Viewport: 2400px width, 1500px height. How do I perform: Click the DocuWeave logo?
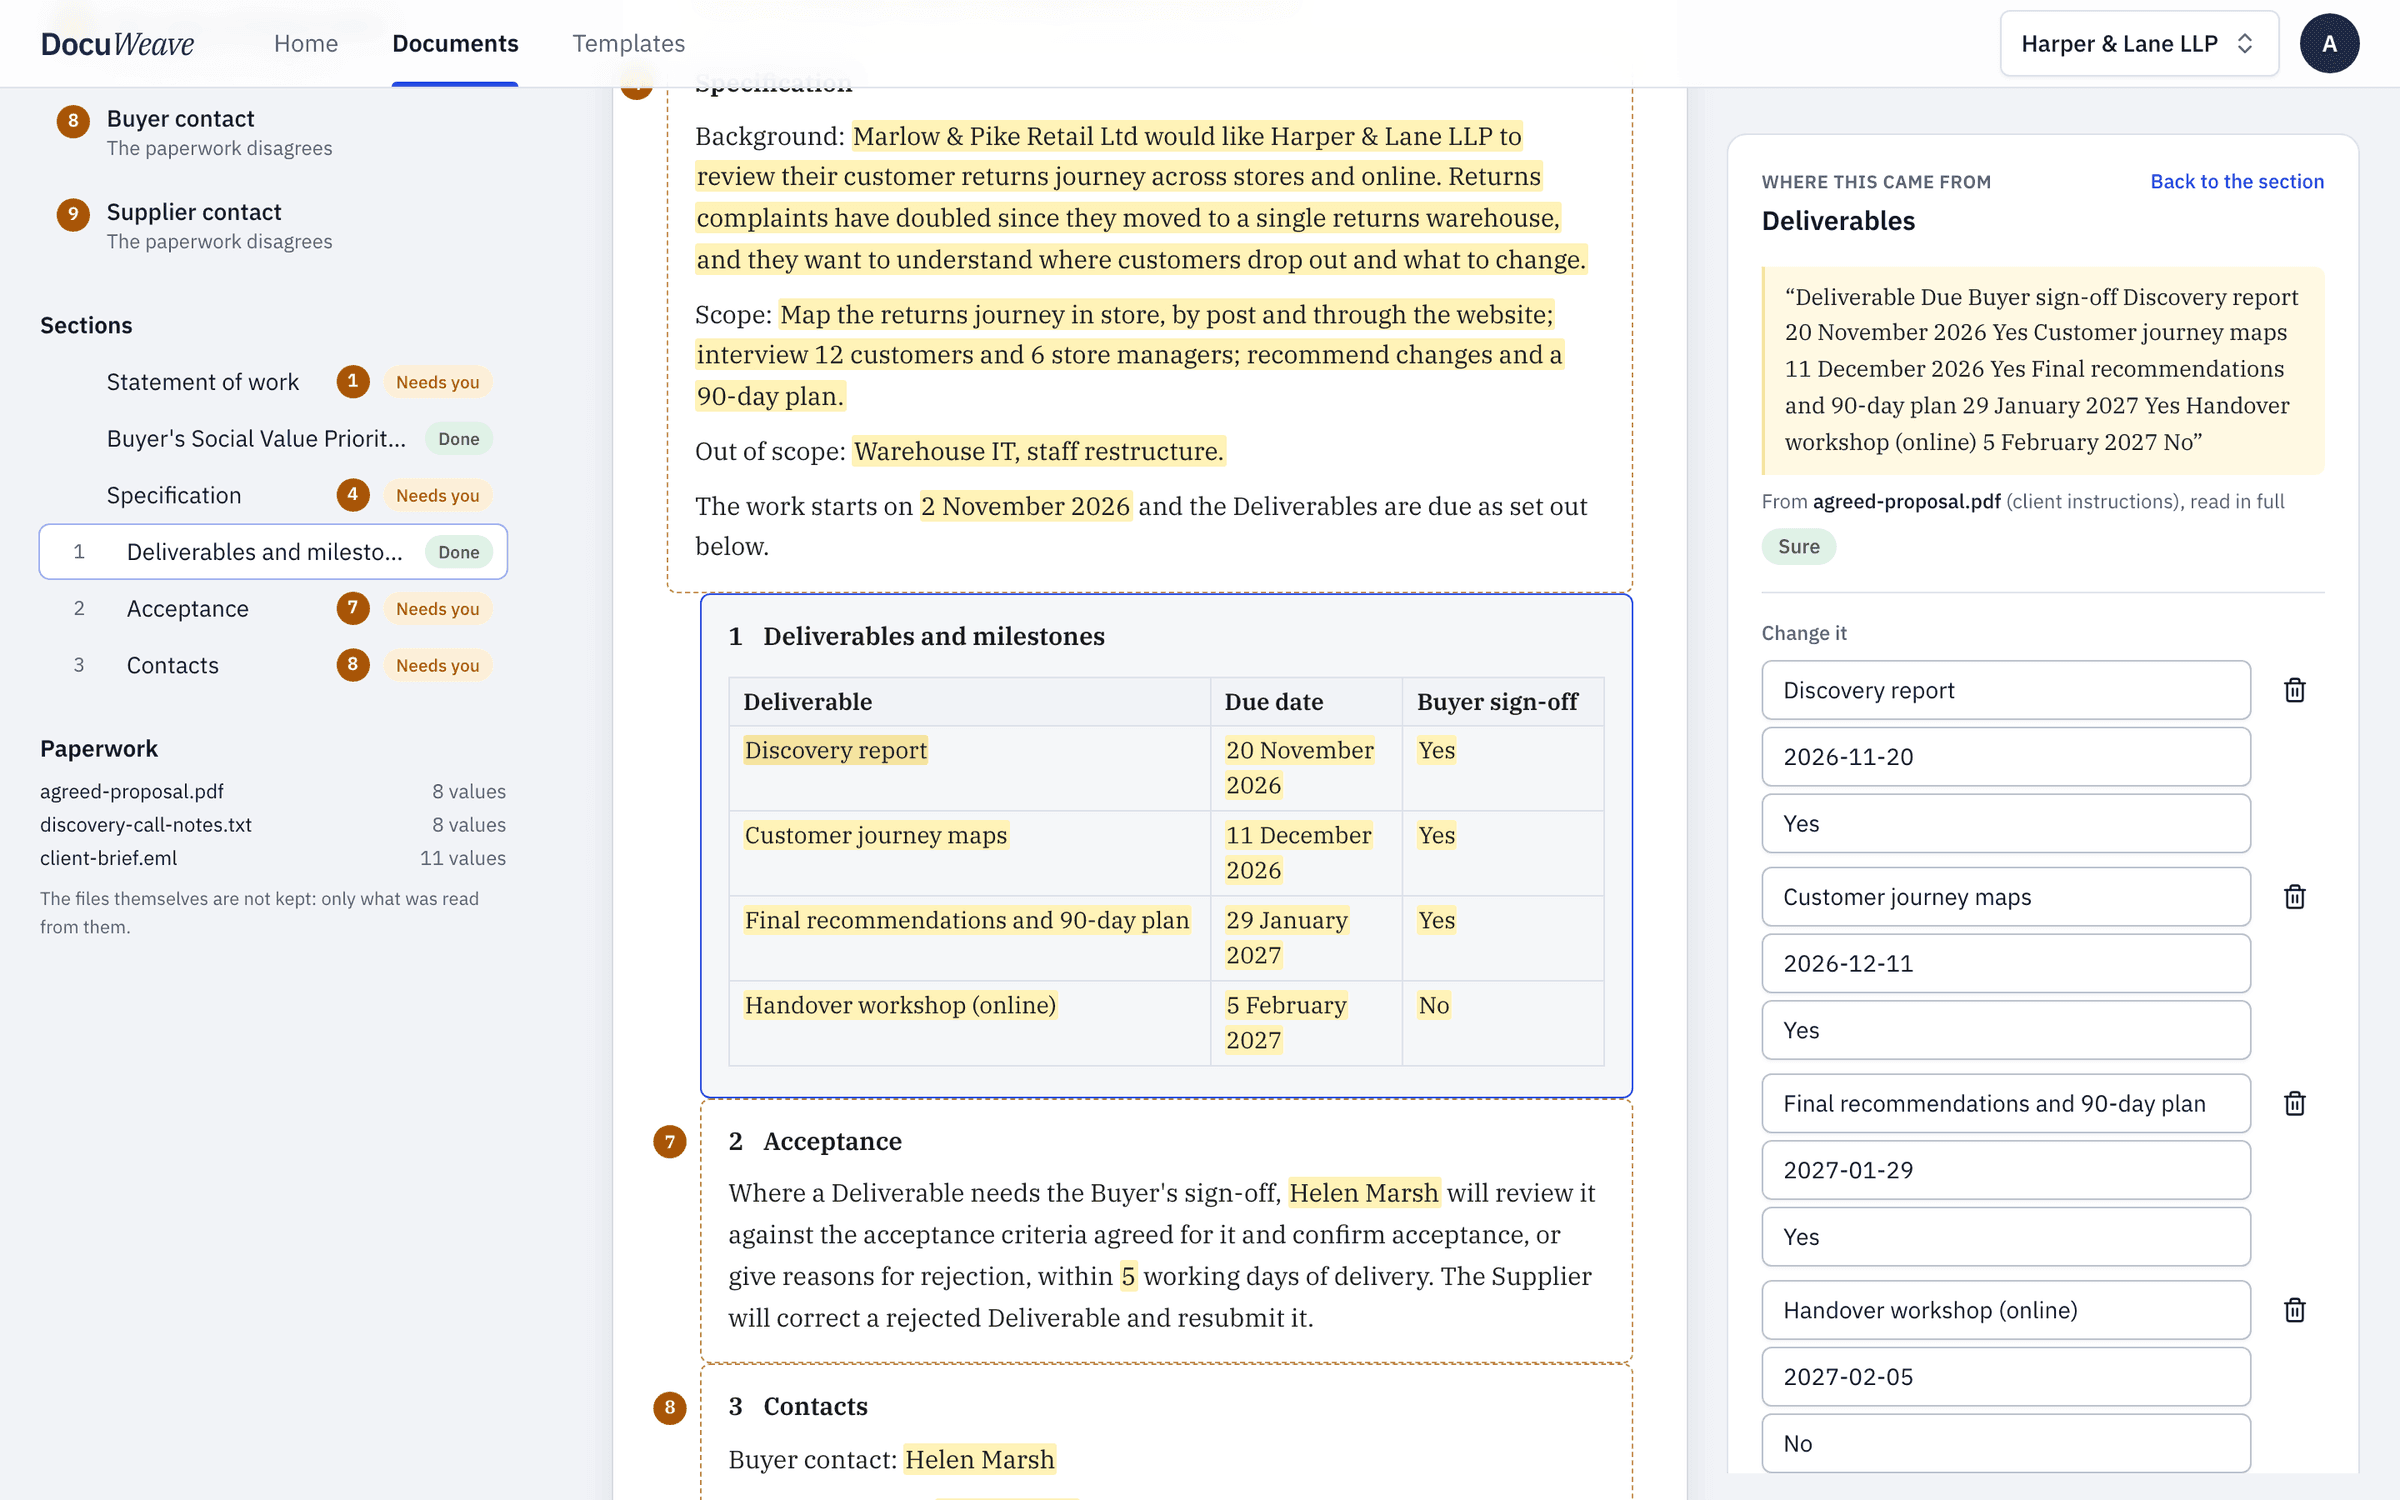[117, 43]
